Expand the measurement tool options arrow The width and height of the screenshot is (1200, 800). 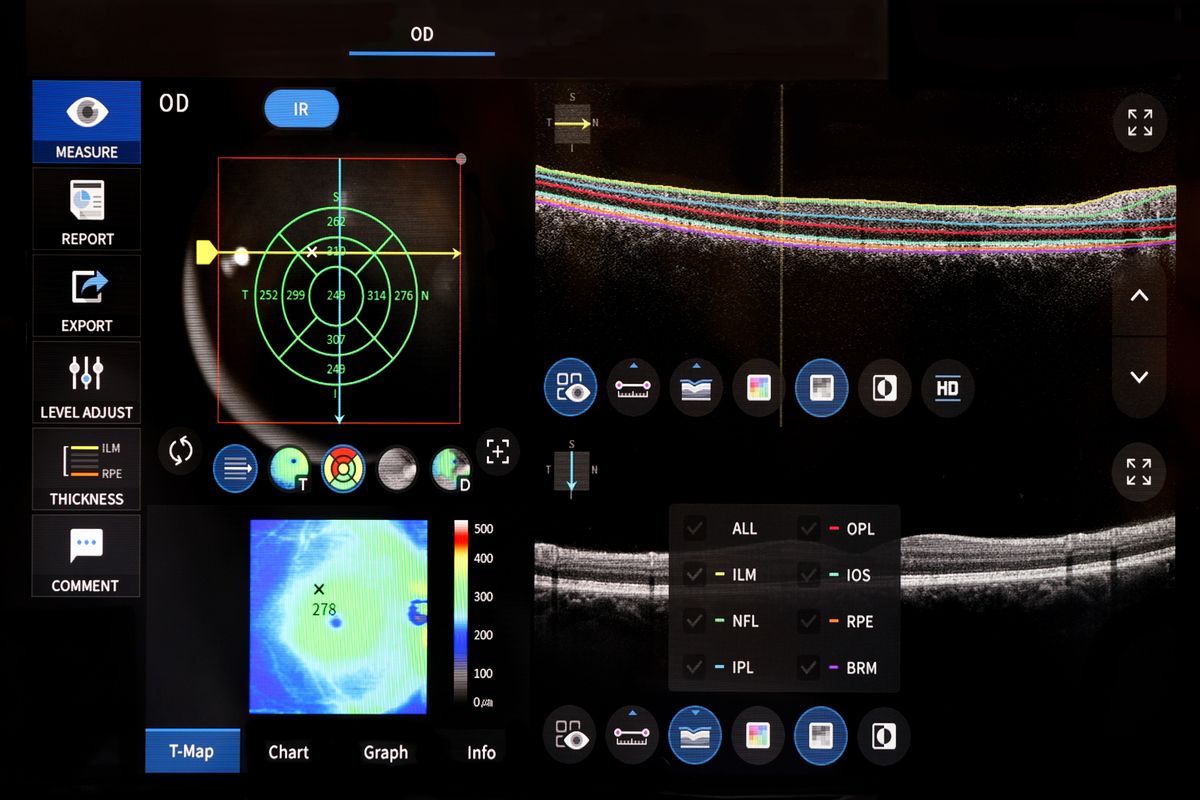click(633, 365)
